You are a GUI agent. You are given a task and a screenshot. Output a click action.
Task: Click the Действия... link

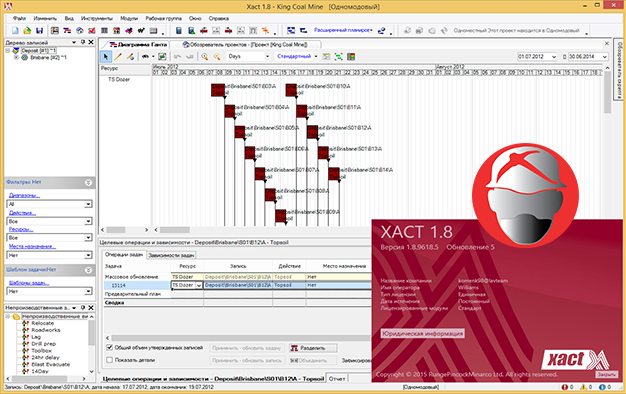point(22,213)
